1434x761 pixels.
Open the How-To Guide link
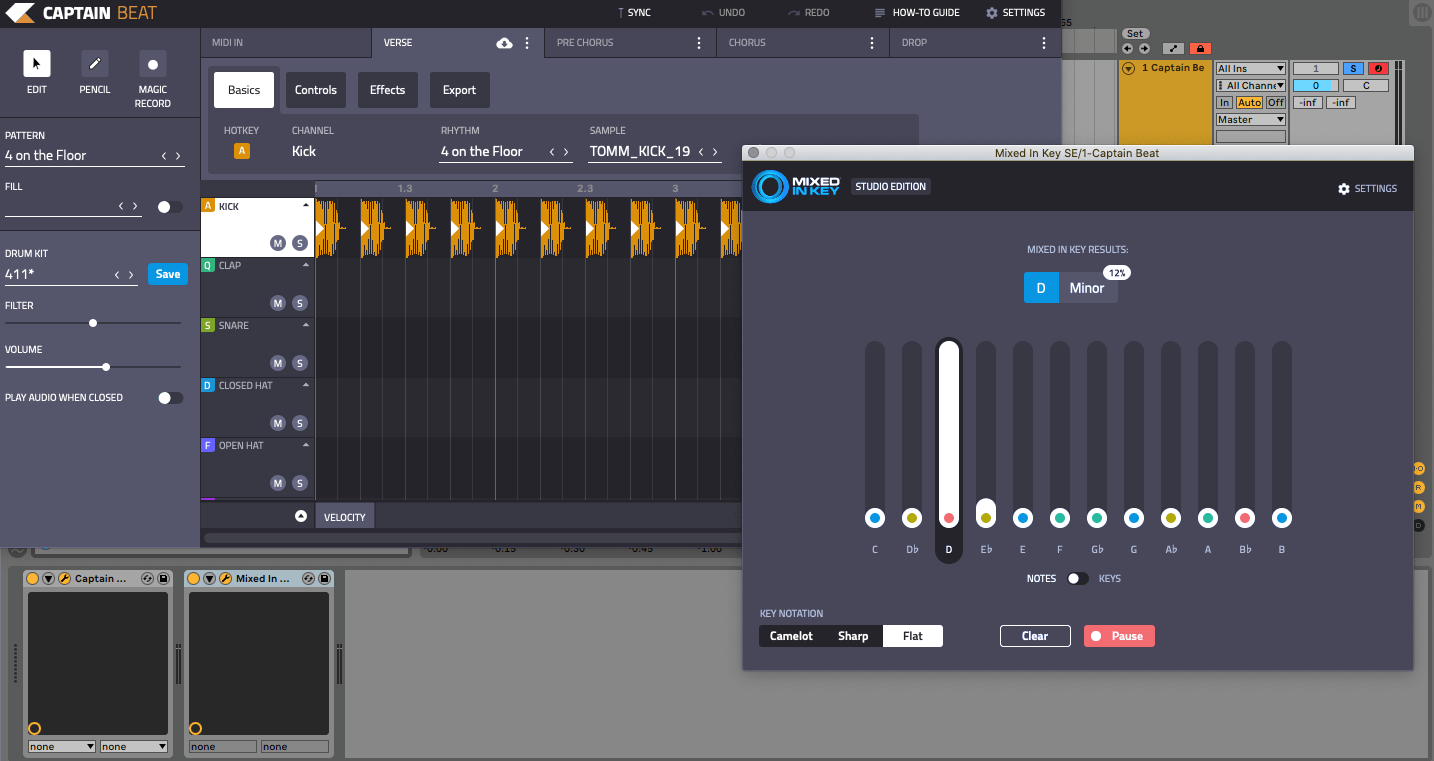pos(917,13)
